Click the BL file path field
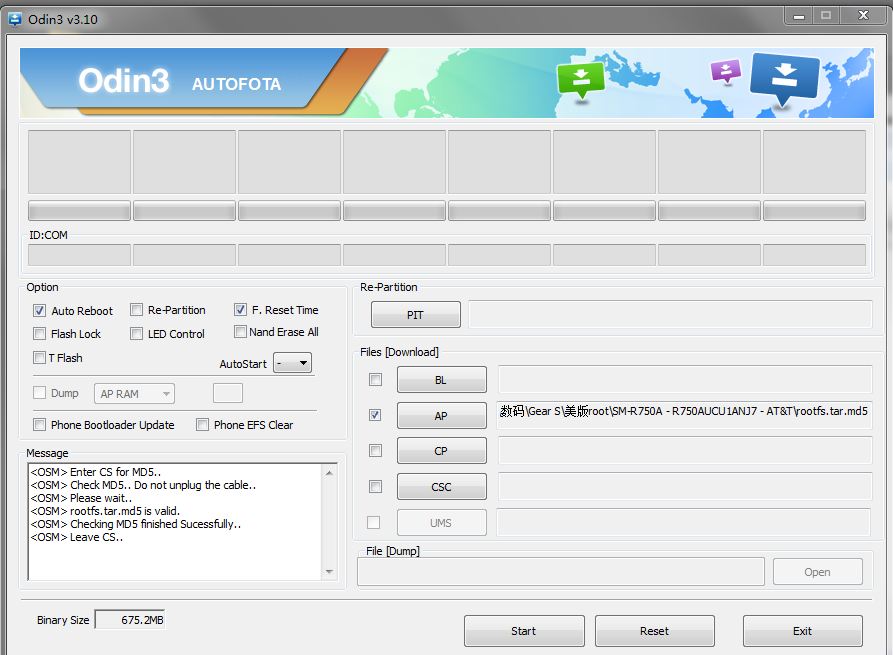Image resolution: width=893 pixels, height=655 pixels. pos(685,379)
